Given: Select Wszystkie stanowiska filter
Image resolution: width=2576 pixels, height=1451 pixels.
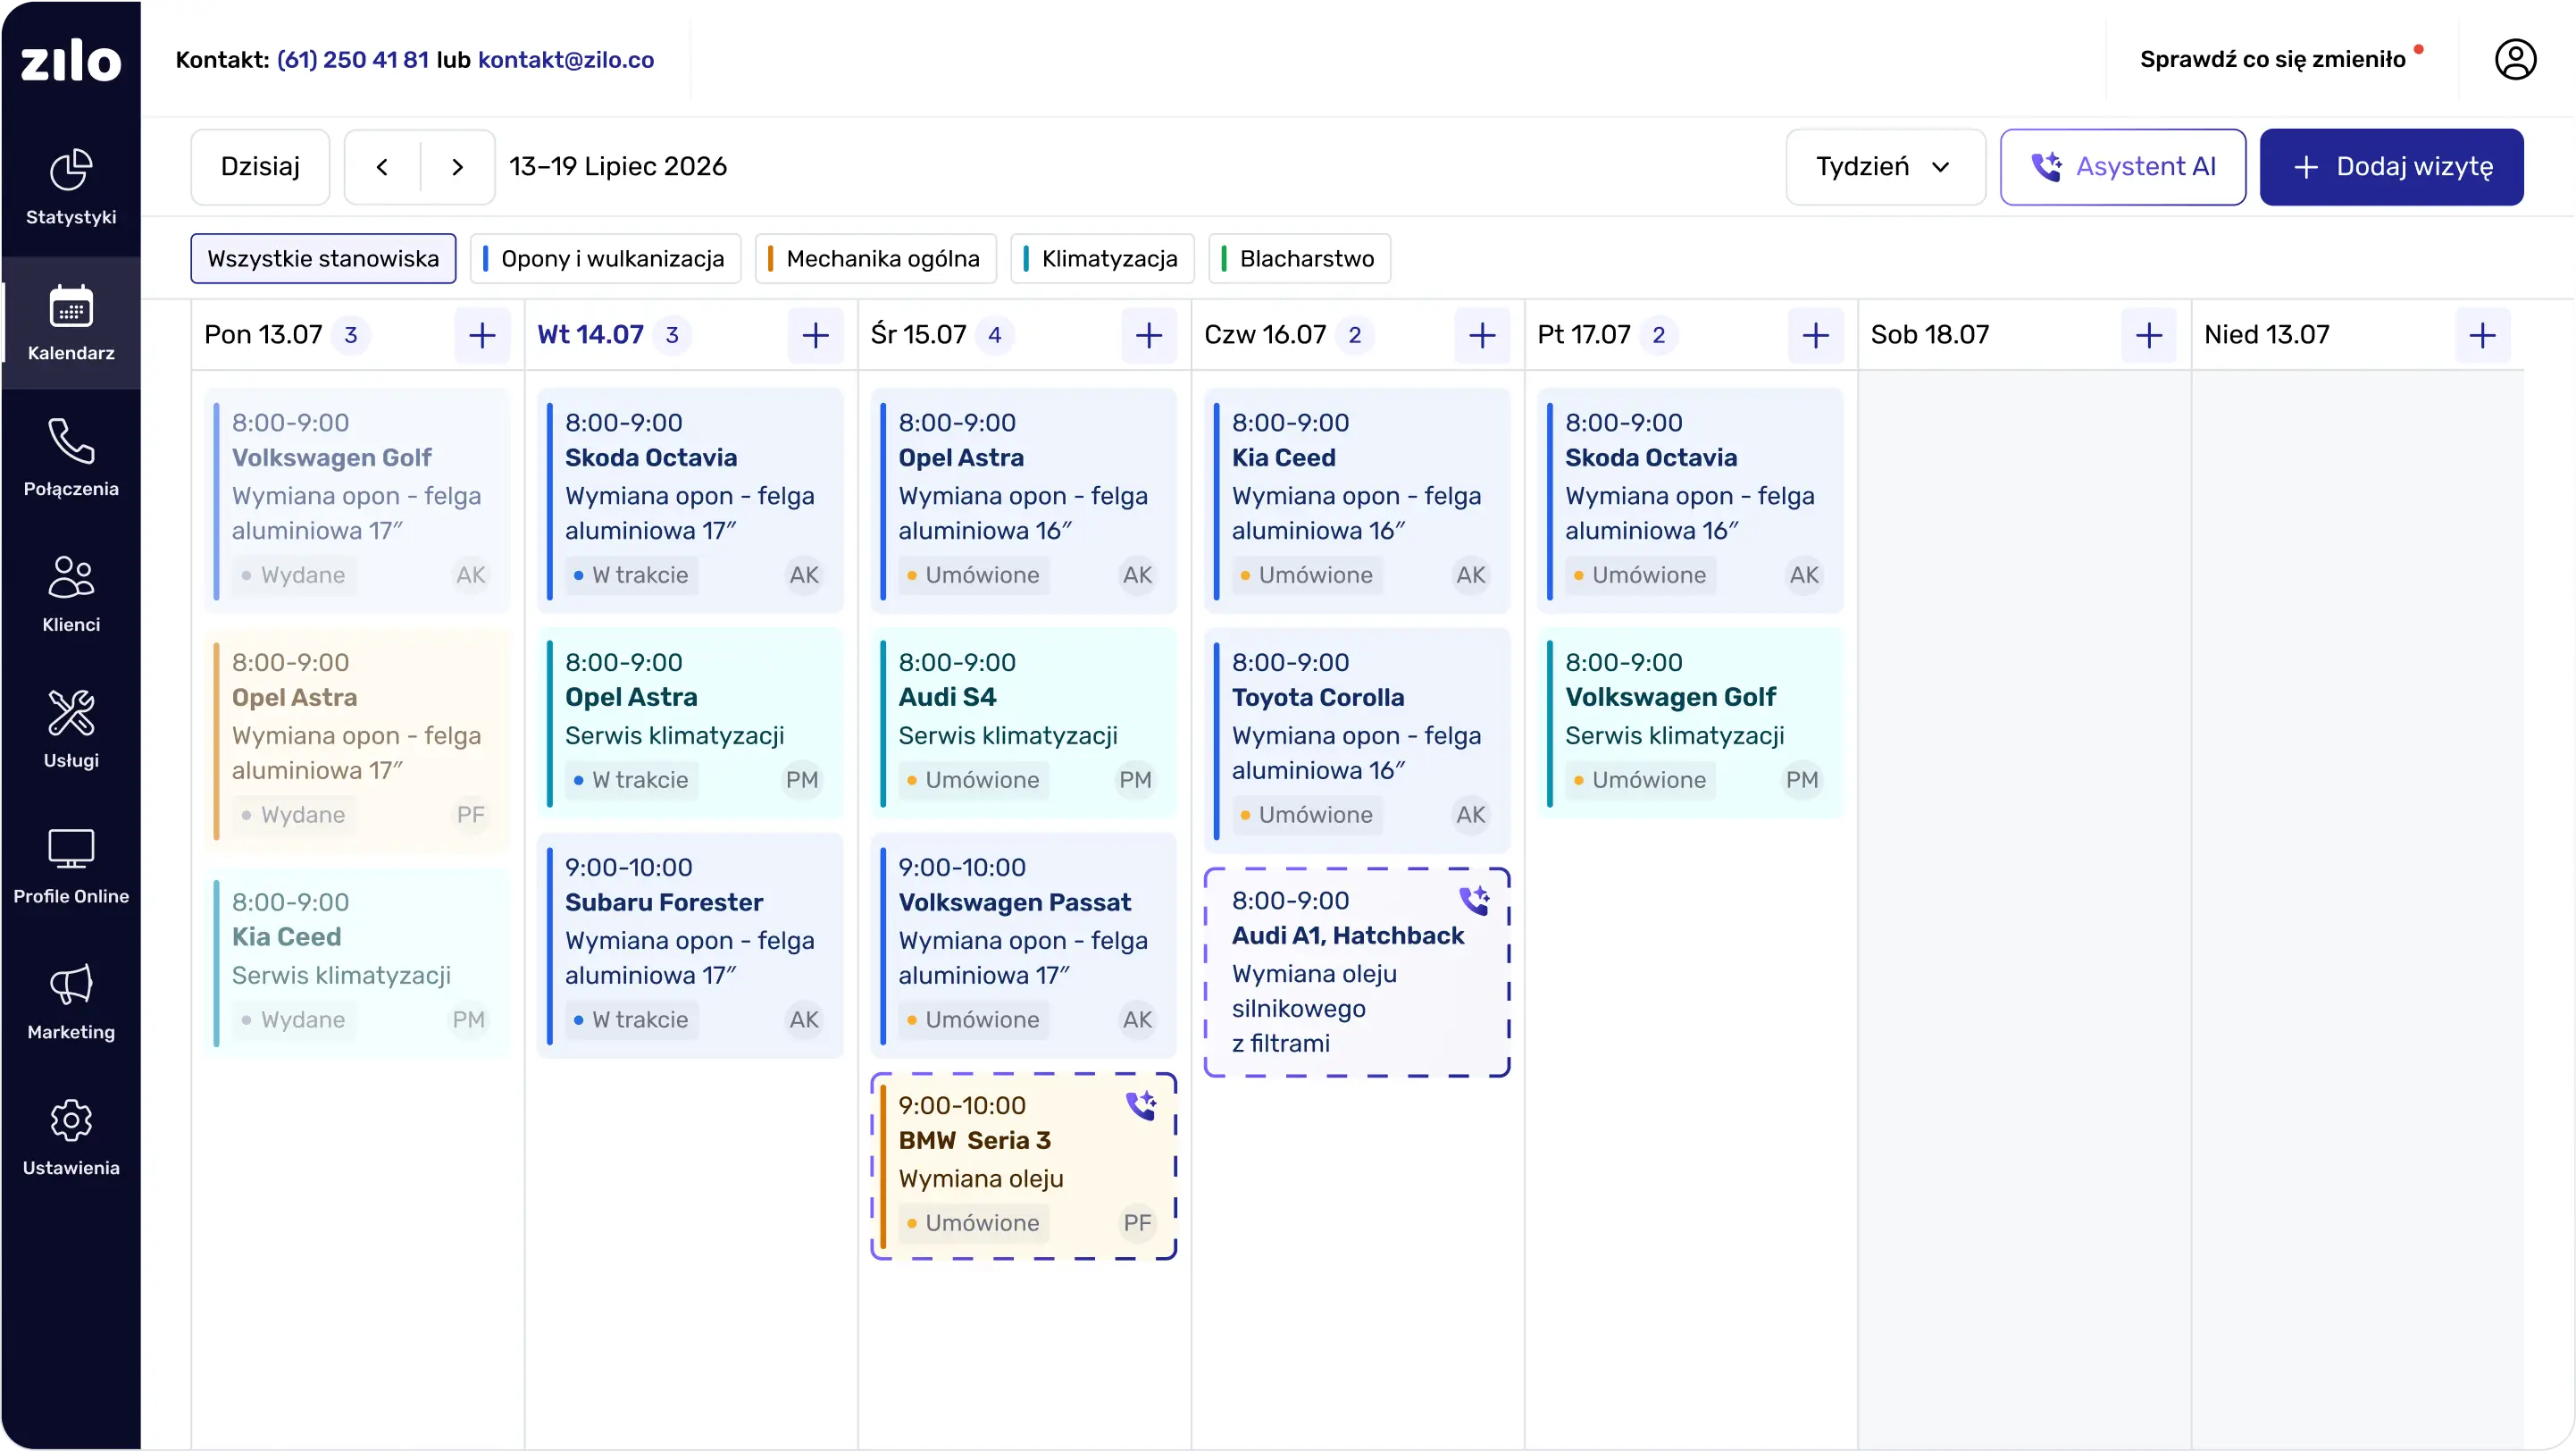Looking at the screenshot, I should click(x=323, y=259).
